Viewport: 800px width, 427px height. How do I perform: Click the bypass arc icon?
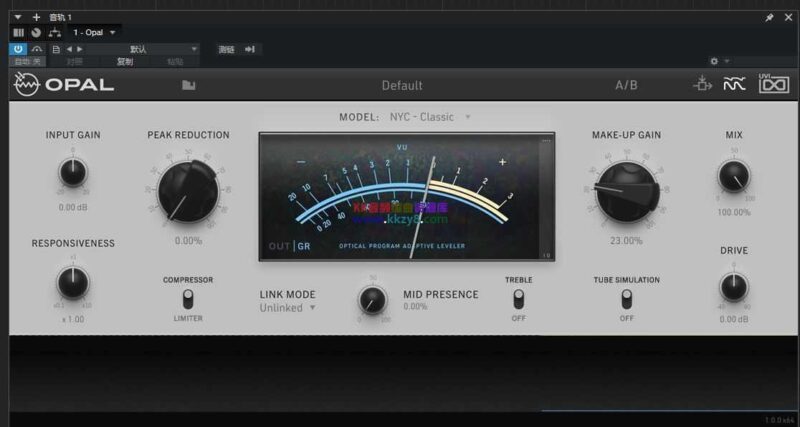(37, 49)
